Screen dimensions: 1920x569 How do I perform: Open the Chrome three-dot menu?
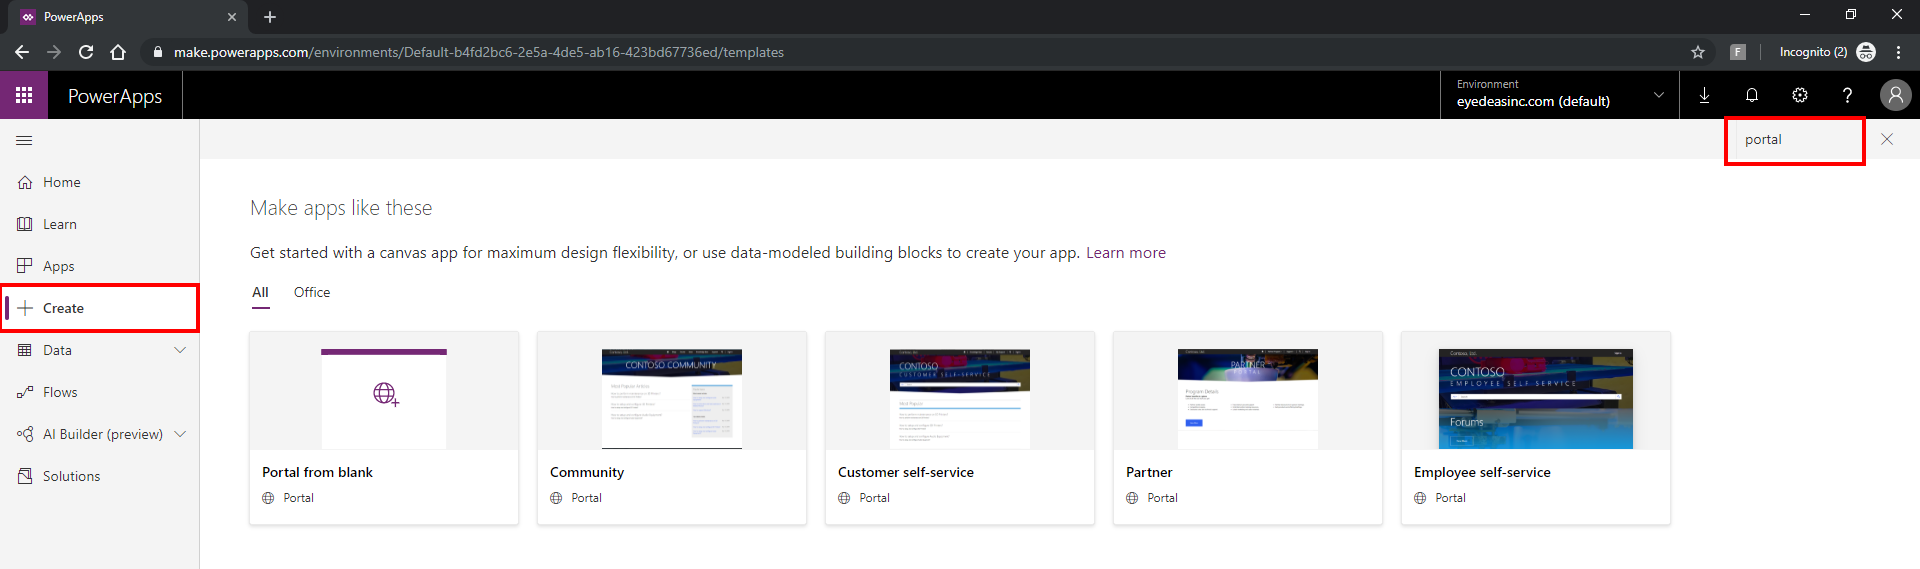[1898, 52]
